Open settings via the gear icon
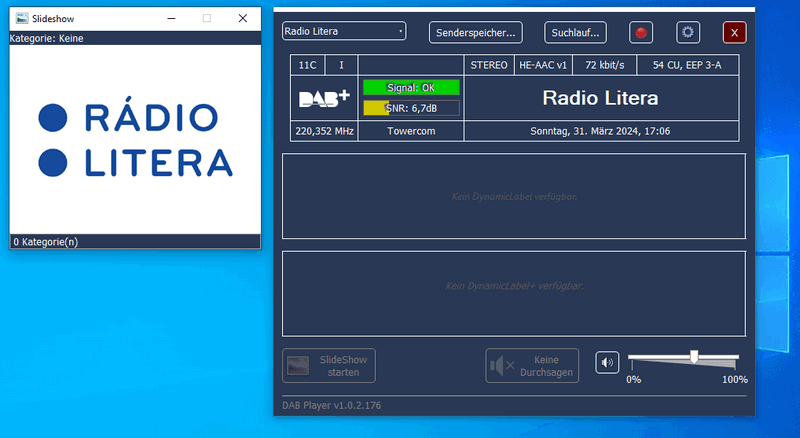800x438 pixels. coord(688,33)
